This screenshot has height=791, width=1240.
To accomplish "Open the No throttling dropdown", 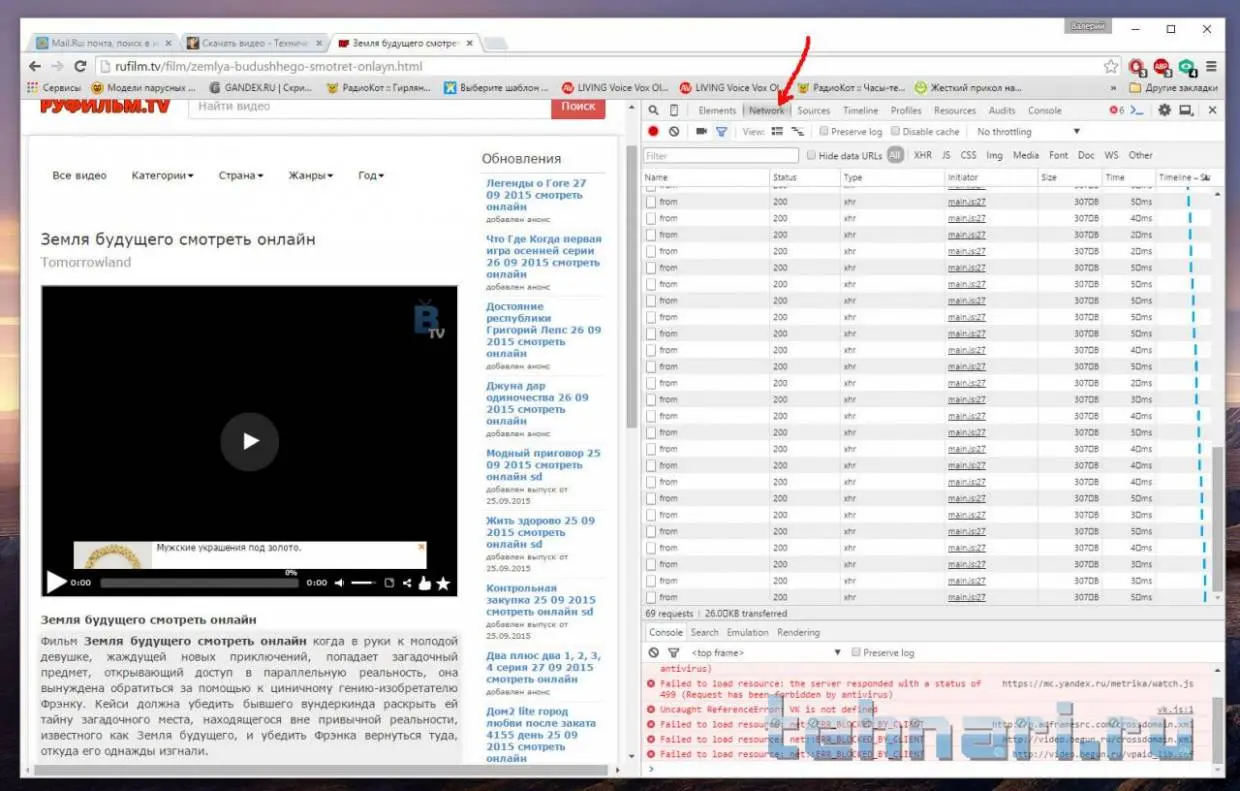I will 1028,132.
